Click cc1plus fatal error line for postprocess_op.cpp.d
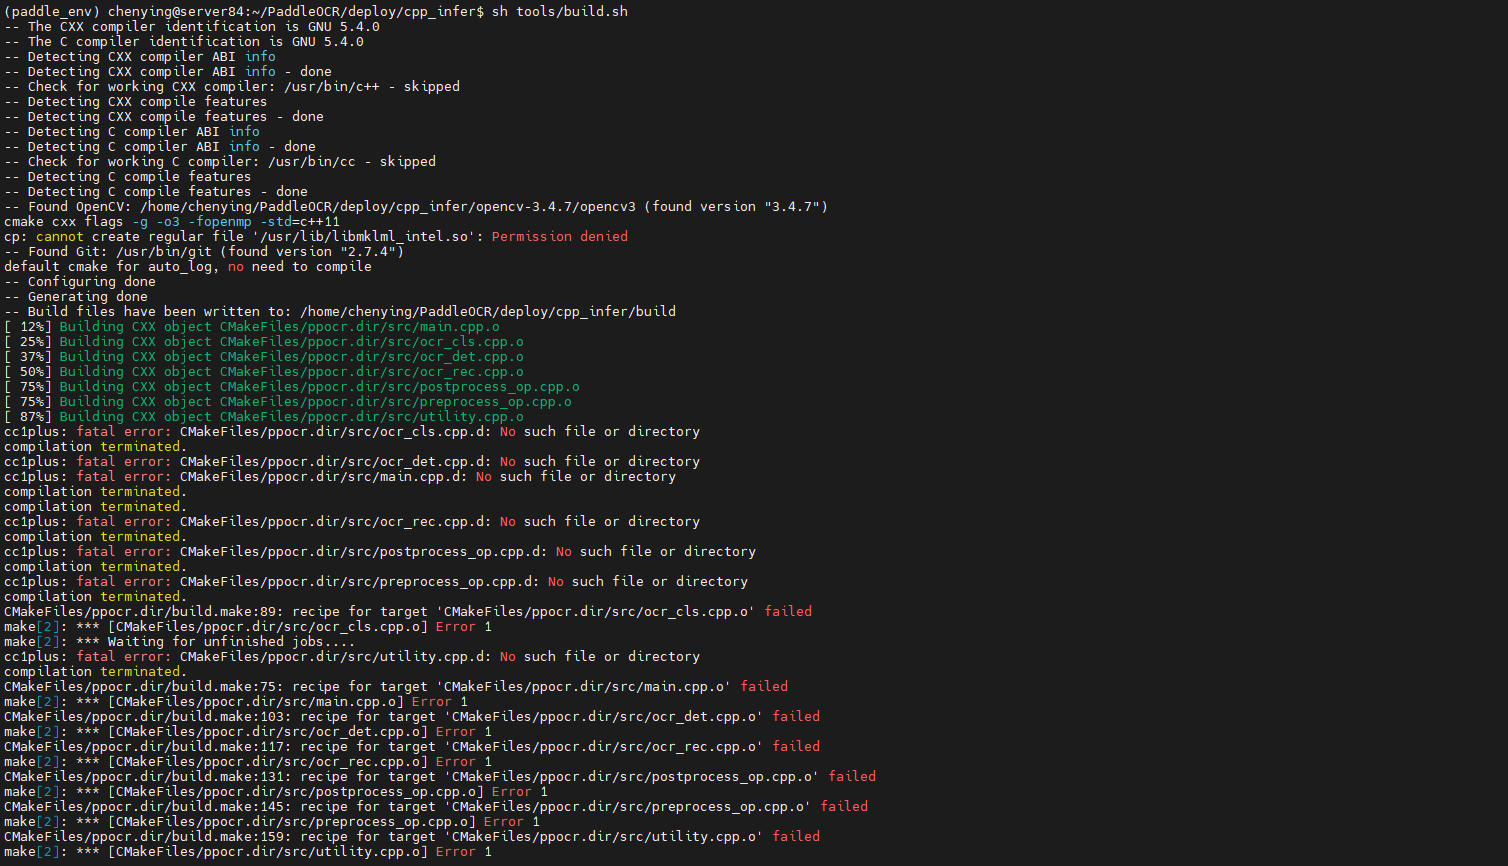 380,551
